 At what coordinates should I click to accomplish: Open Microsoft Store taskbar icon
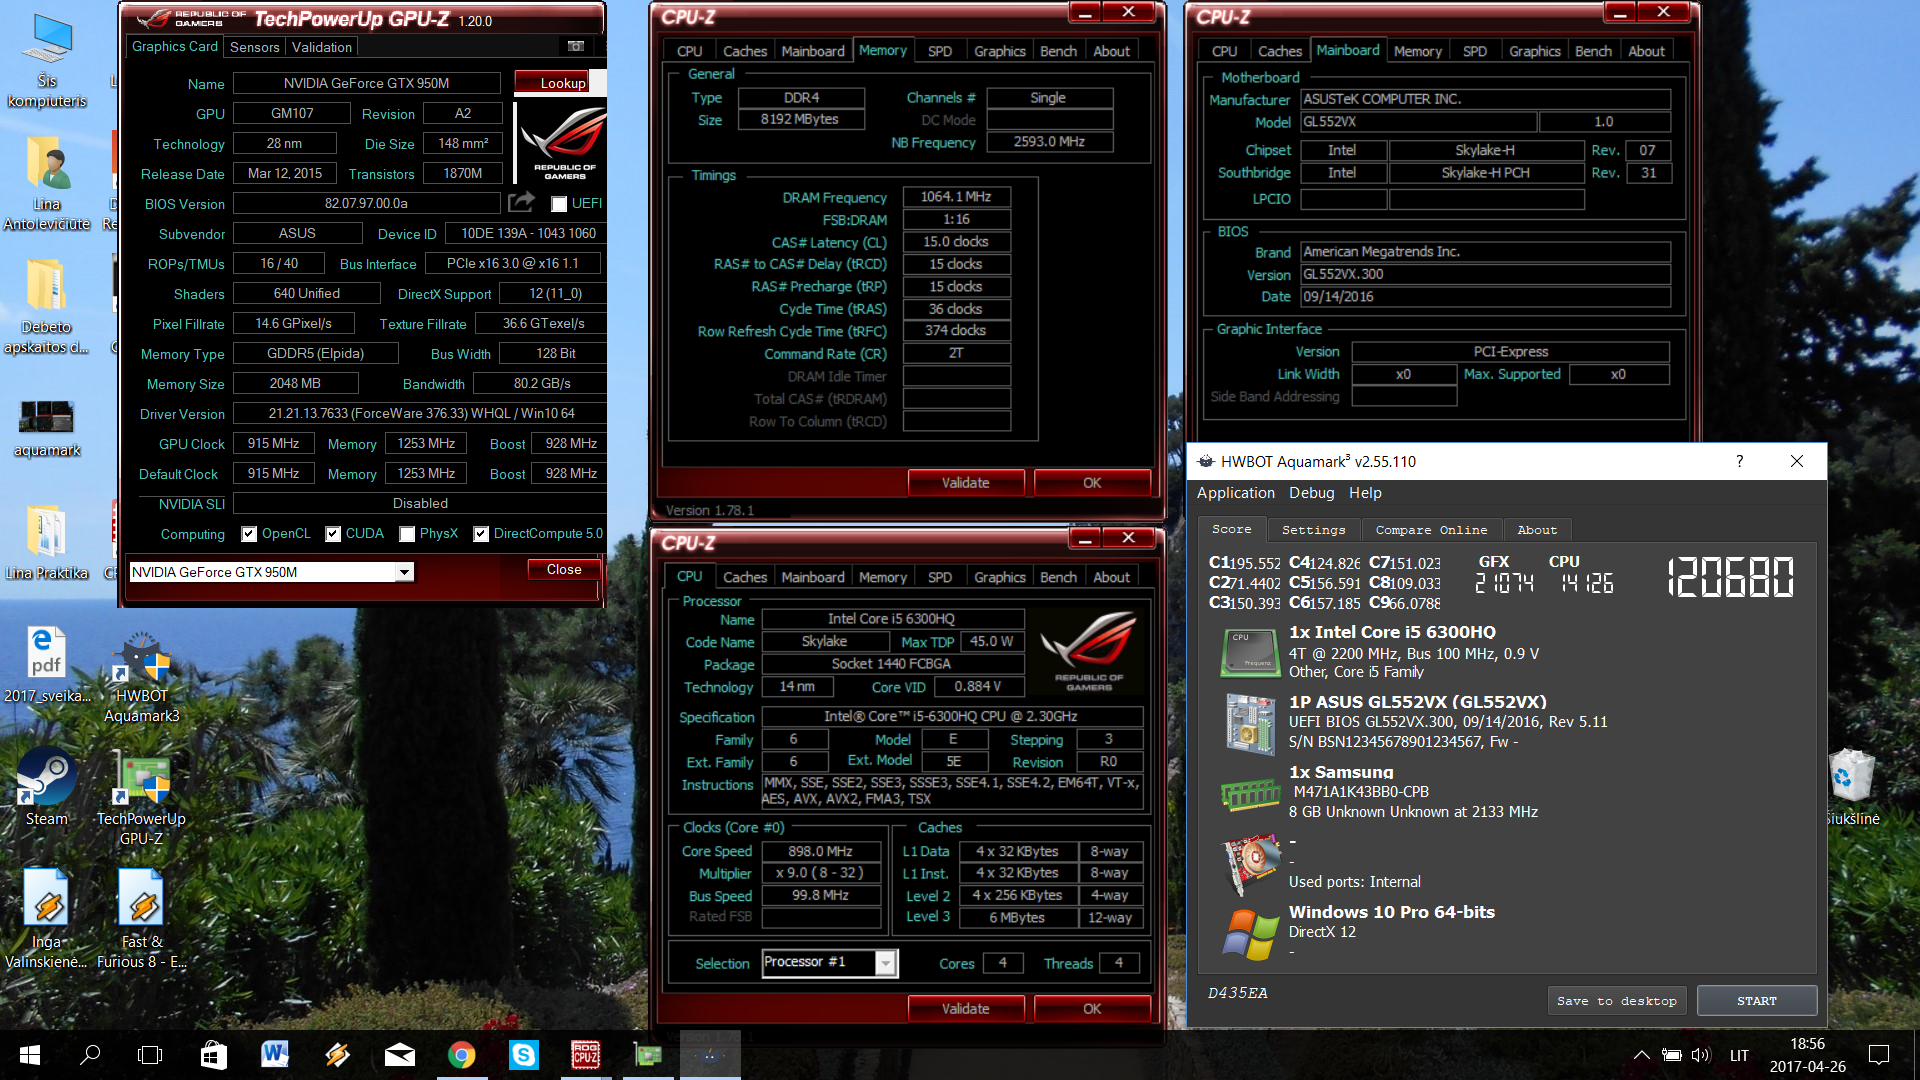pos(213,1055)
